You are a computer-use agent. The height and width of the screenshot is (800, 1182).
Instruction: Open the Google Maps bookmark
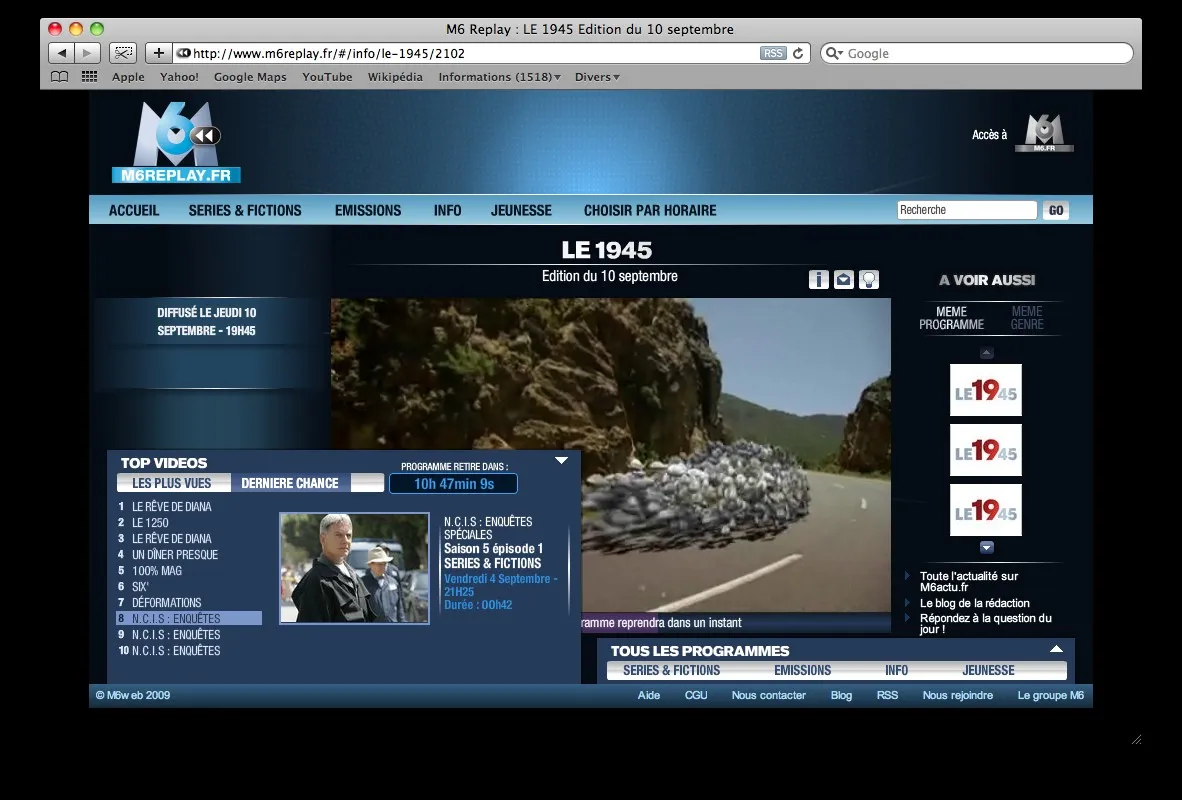point(250,77)
